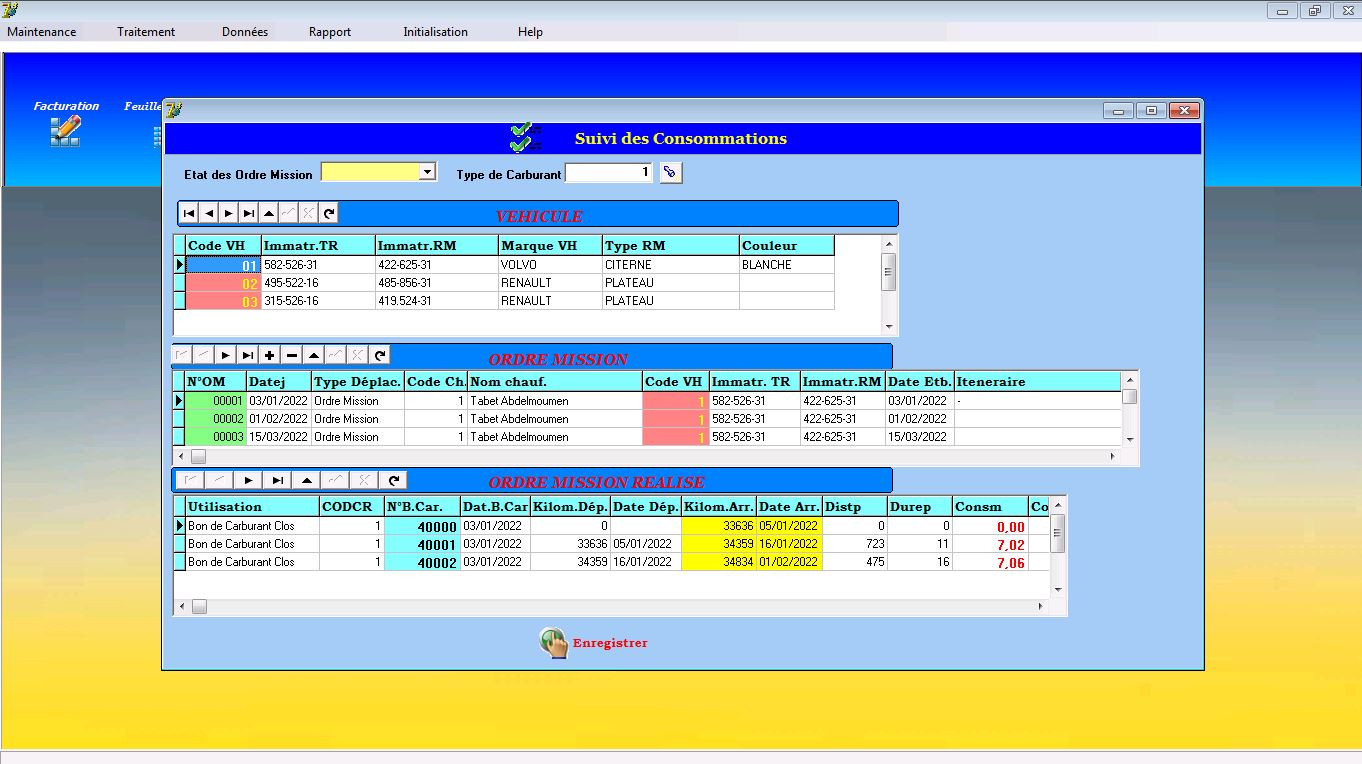Click Kilom.Arr. cell 33636
Screen dimensions: 1362x764
coord(719,526)
